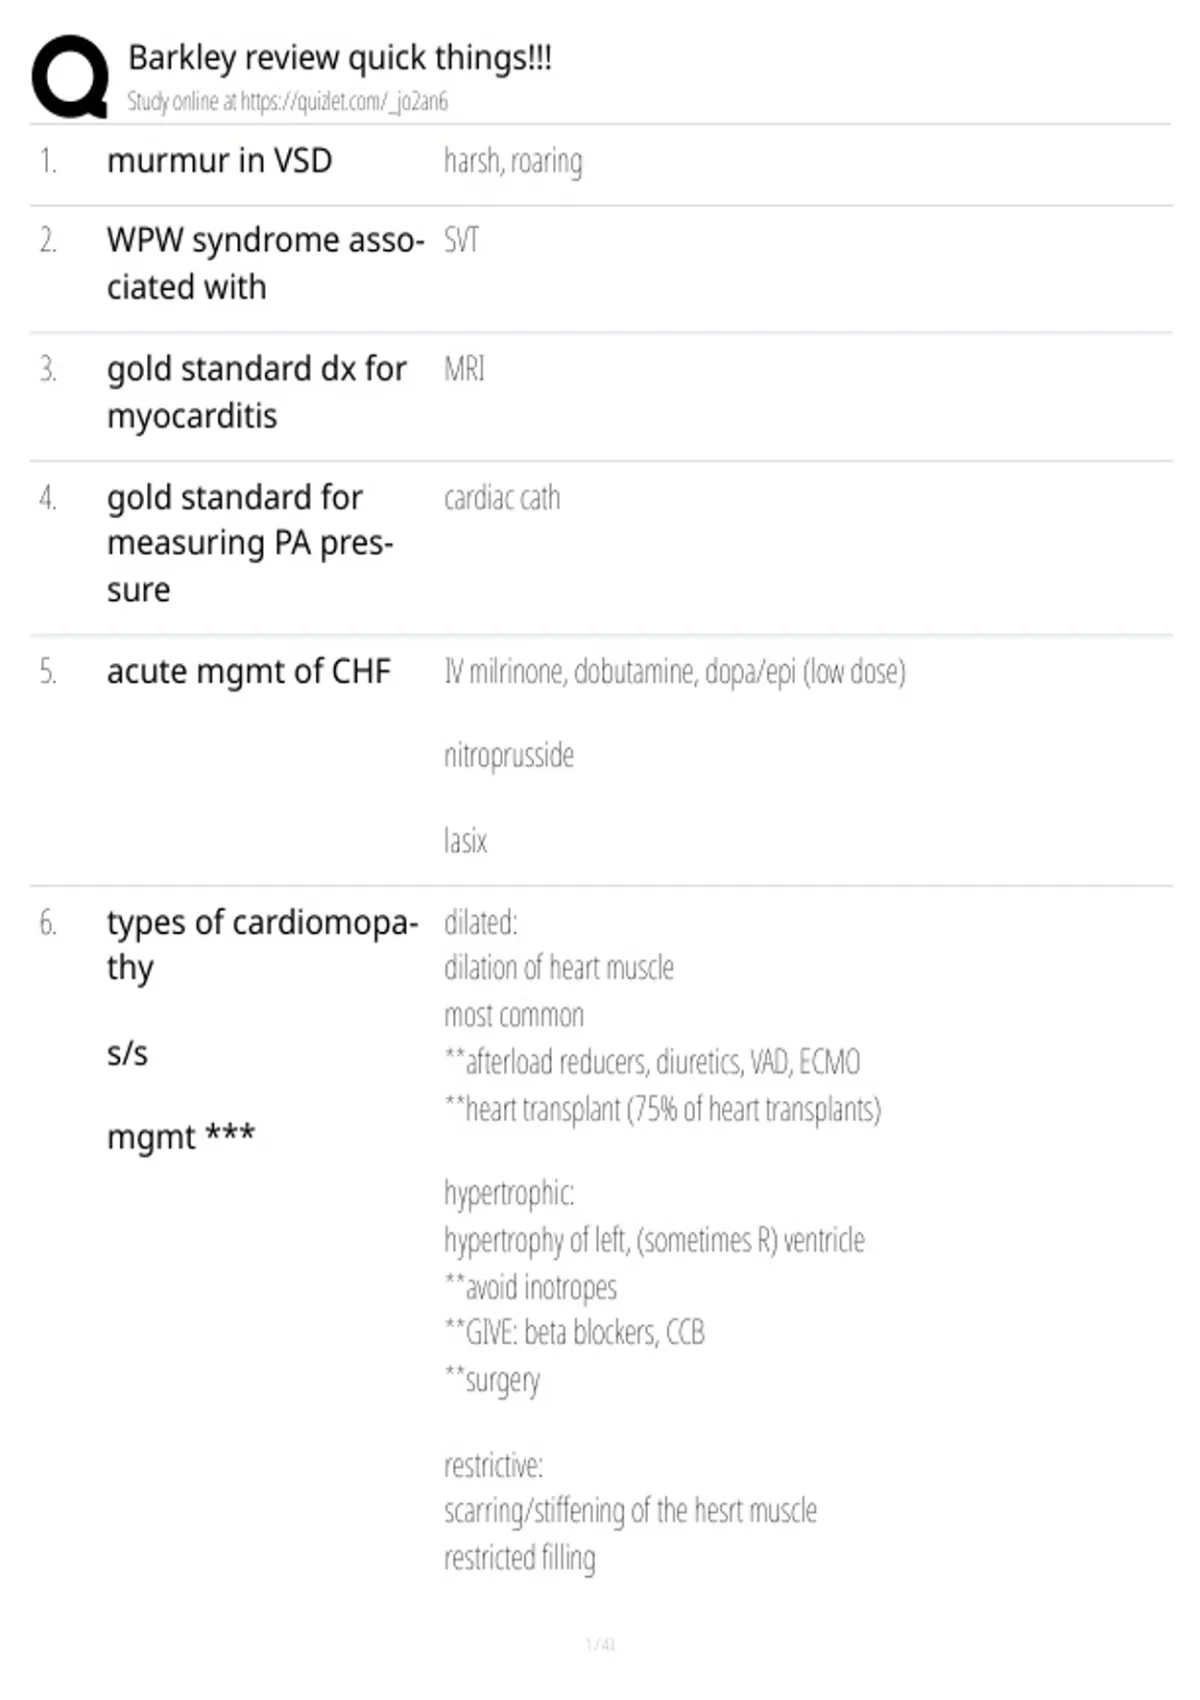The height and width of the screenshot is (1700, 1200).
Task: Select the 'types of cardiomopathy' term
Action: [x=262, y=944]
